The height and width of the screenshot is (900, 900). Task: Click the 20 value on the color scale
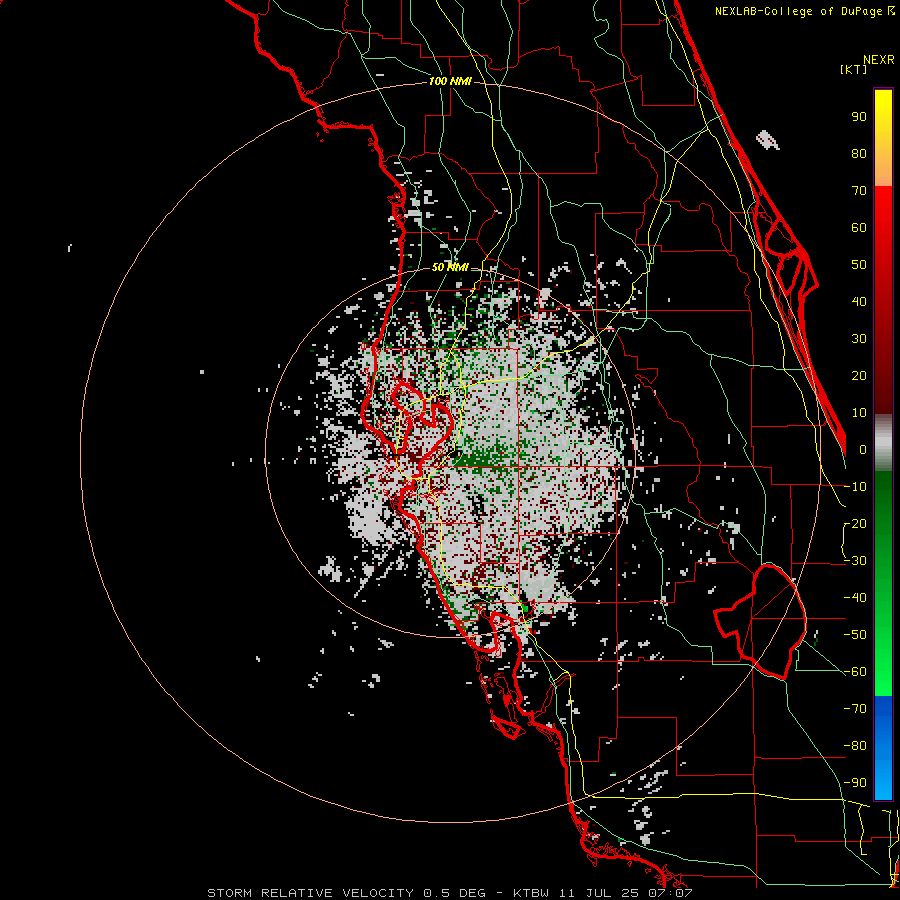coord(859,376)
